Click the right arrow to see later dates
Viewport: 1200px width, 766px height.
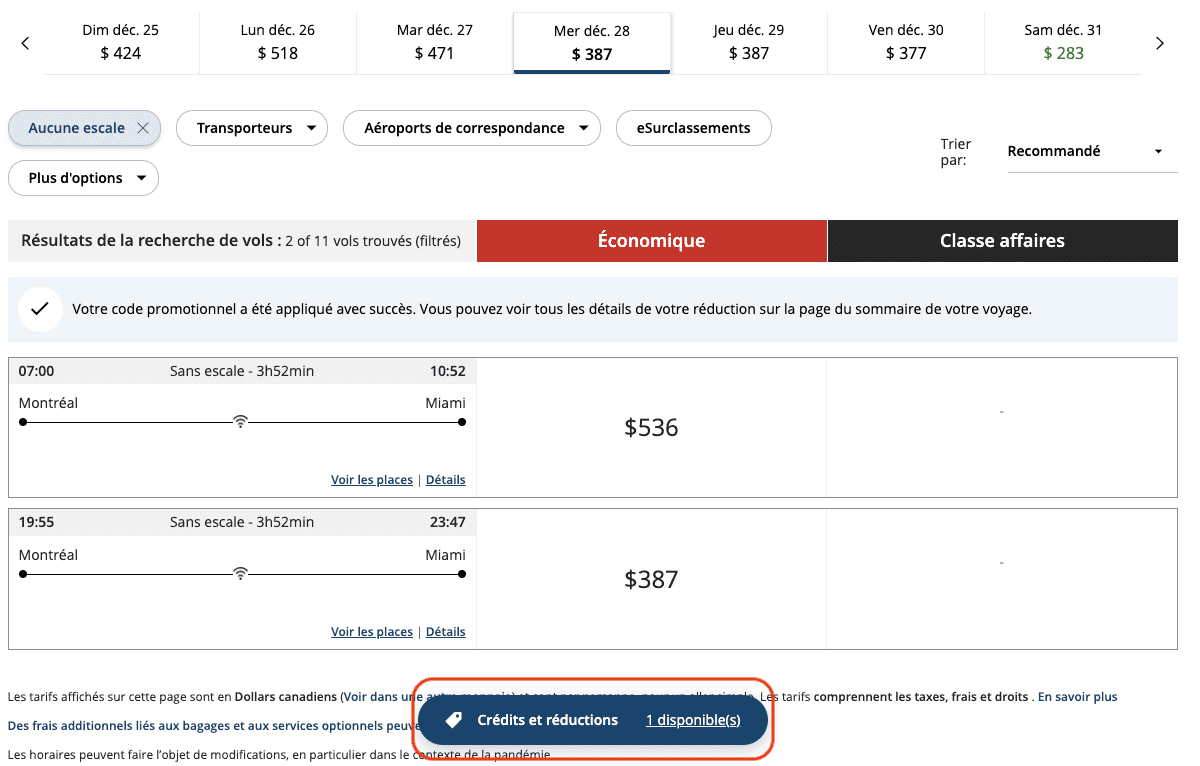(1160, 43)
